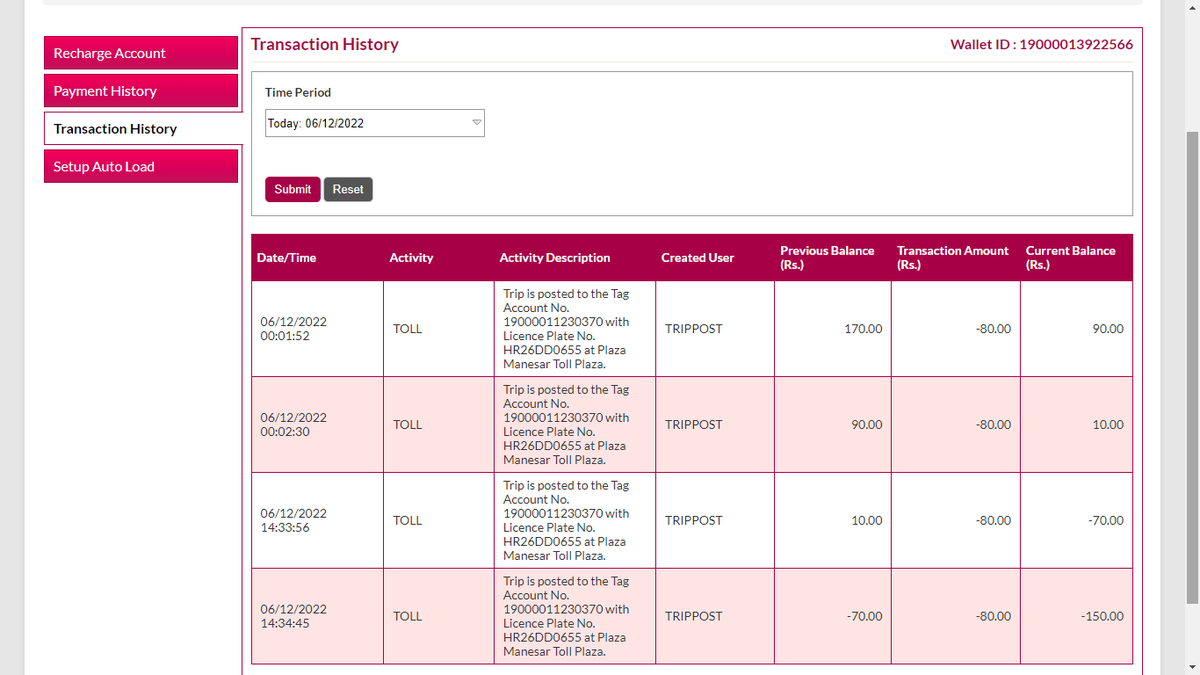
Task: Click TRIPPOST in the 00:02:30 row
Action: coord(693,425)
